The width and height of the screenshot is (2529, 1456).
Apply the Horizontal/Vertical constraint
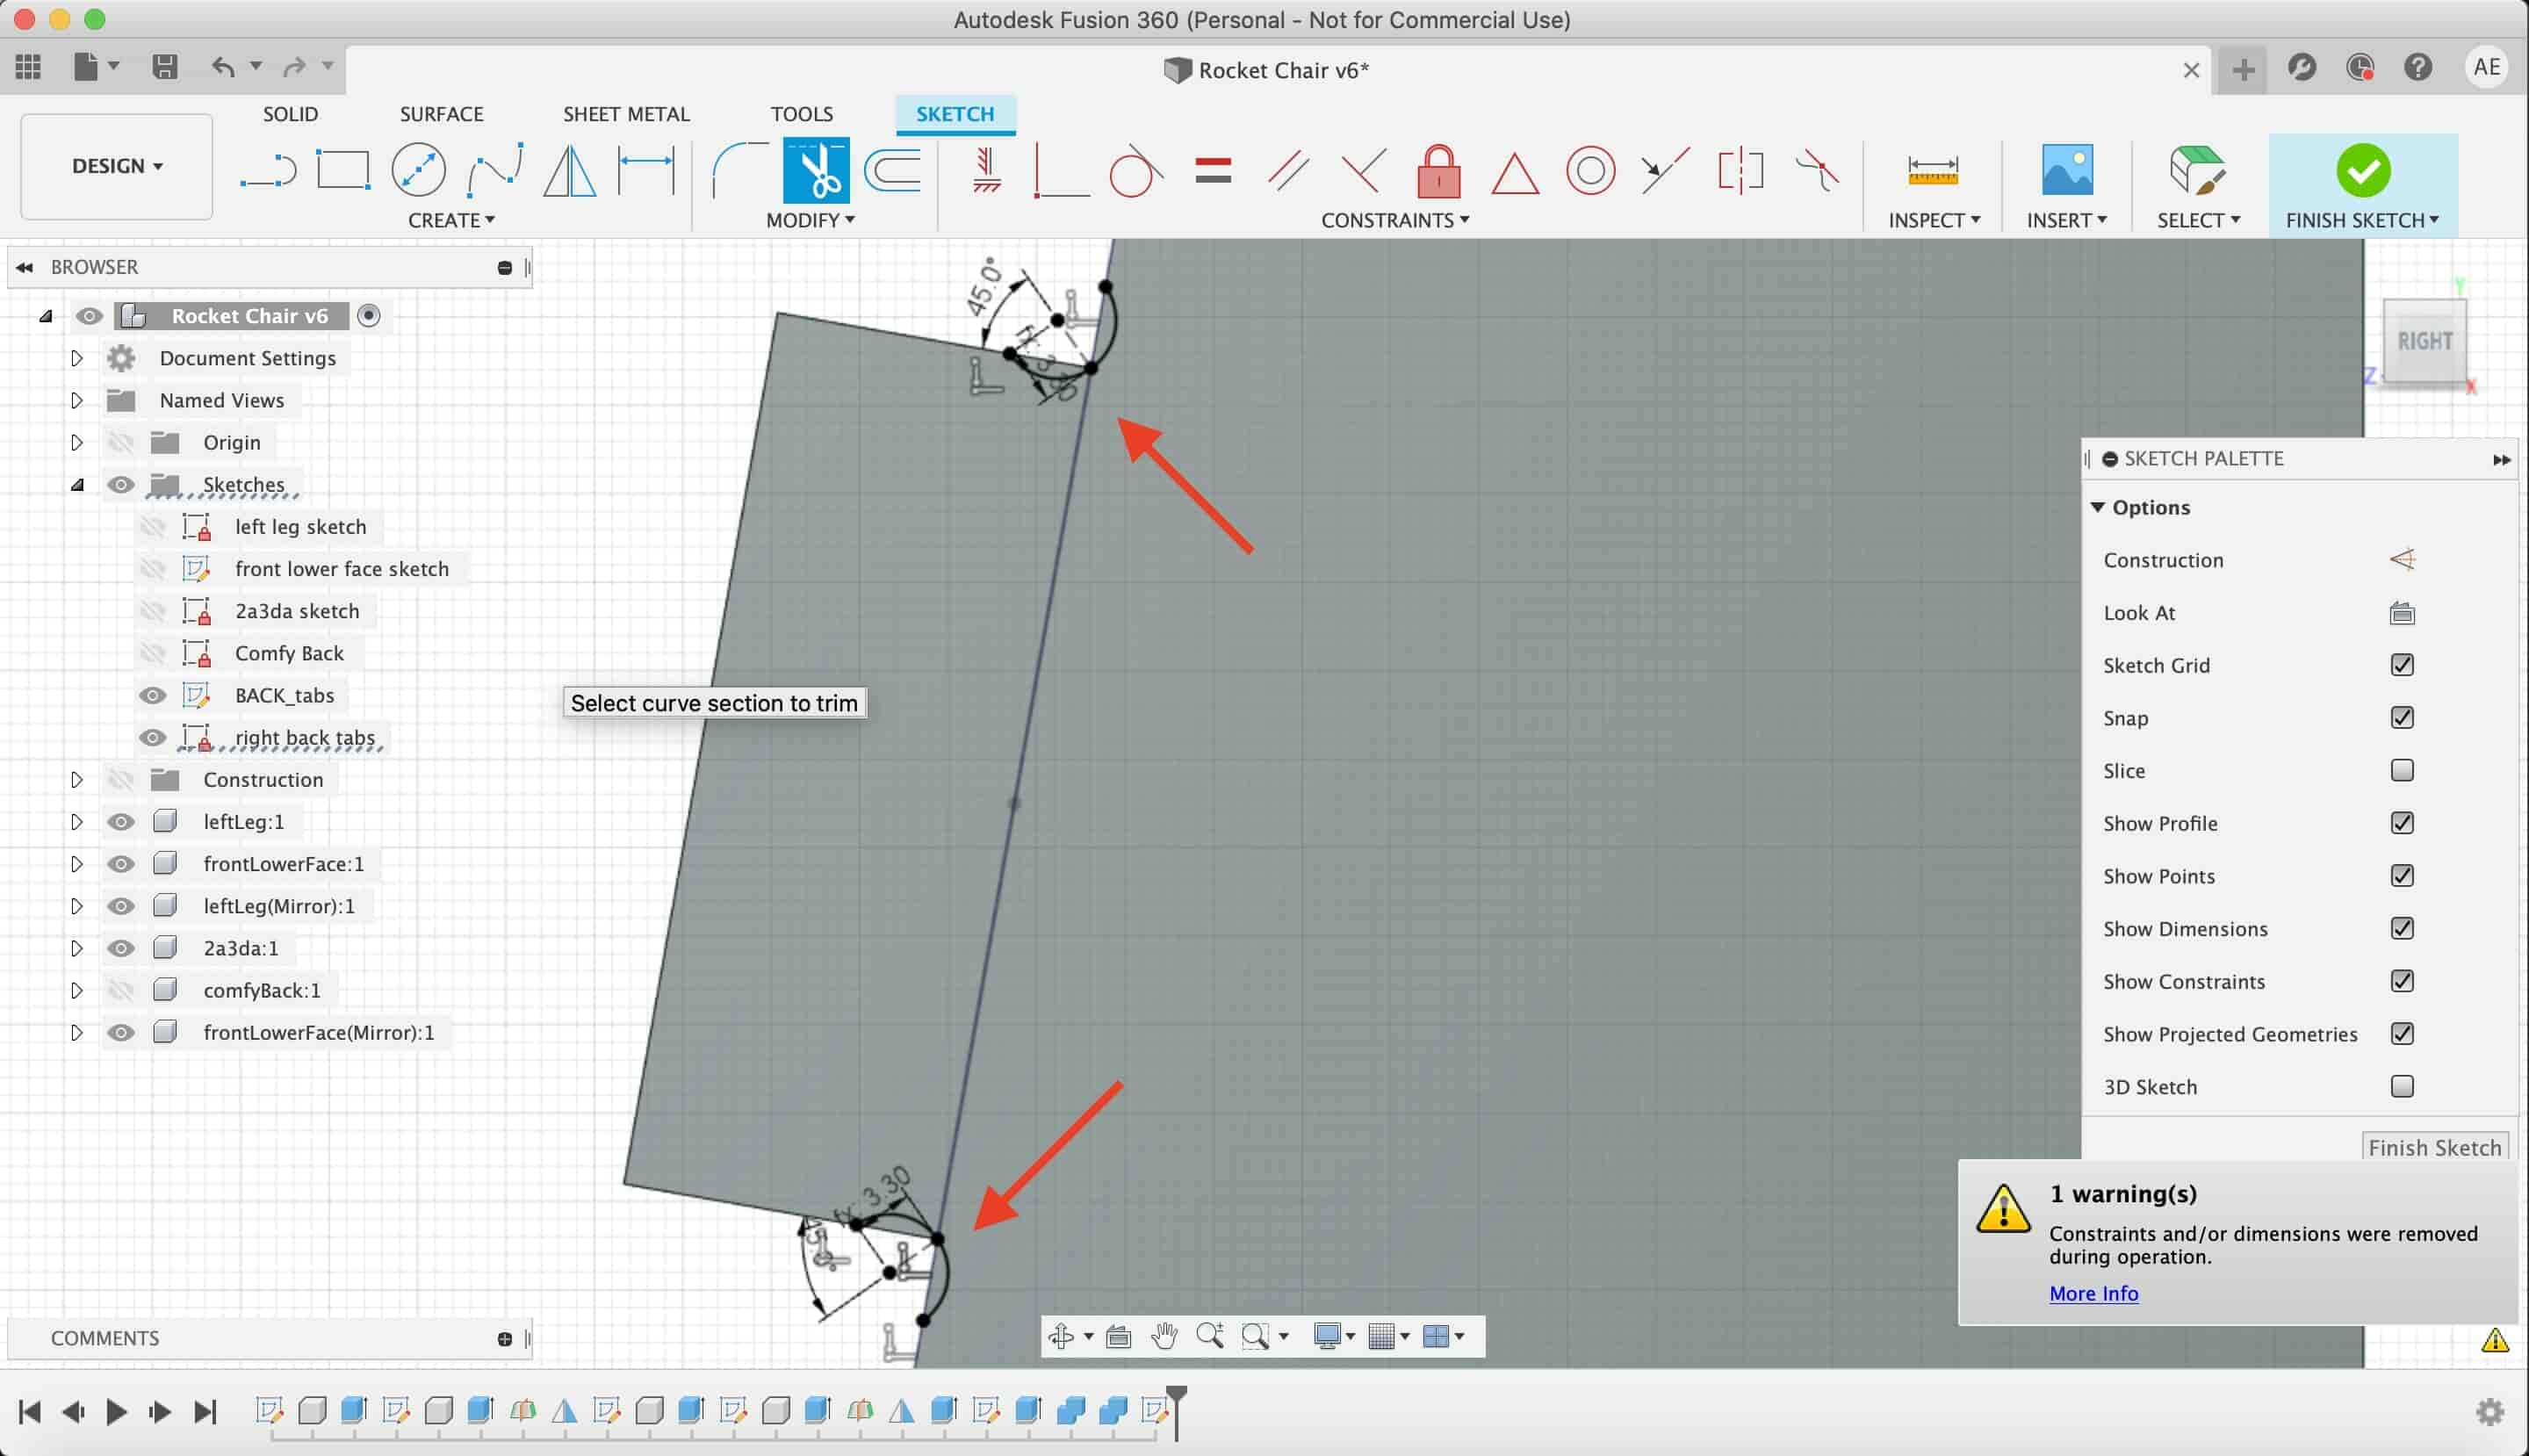pyautogui.click(x=986, y=170)
